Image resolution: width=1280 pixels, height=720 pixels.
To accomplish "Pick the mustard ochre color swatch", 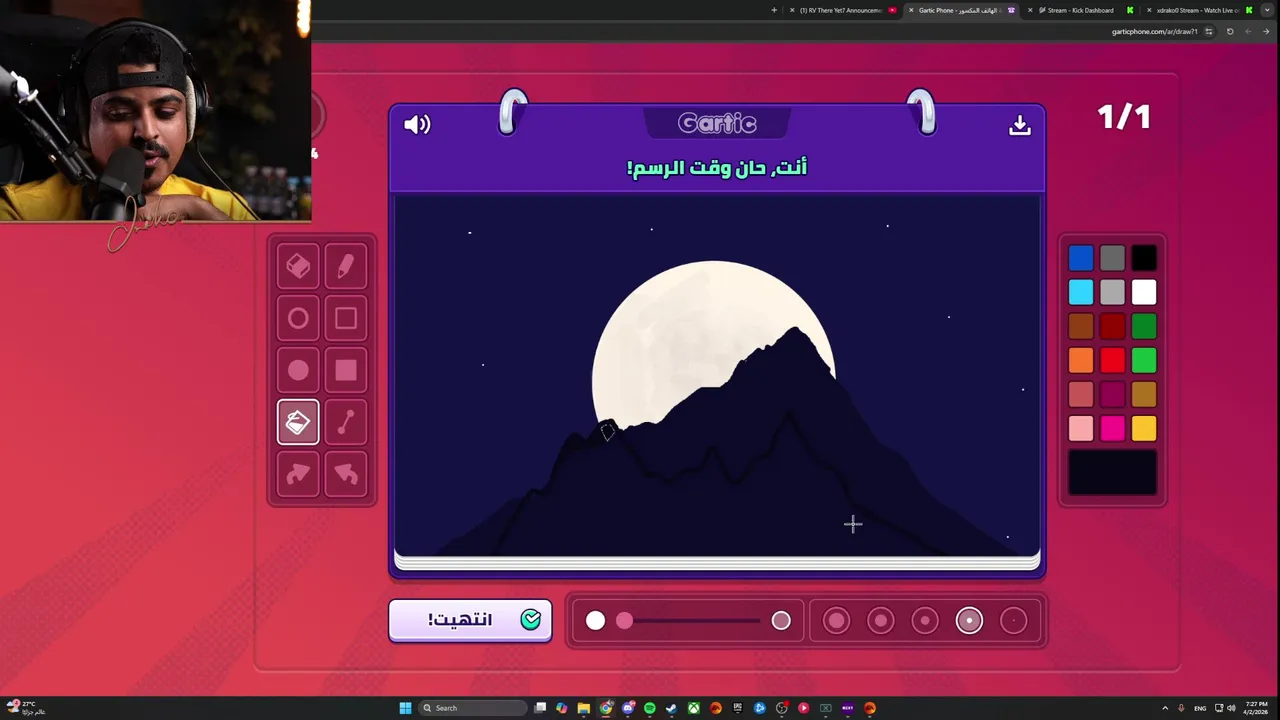I will click(x=1144, y=394).
